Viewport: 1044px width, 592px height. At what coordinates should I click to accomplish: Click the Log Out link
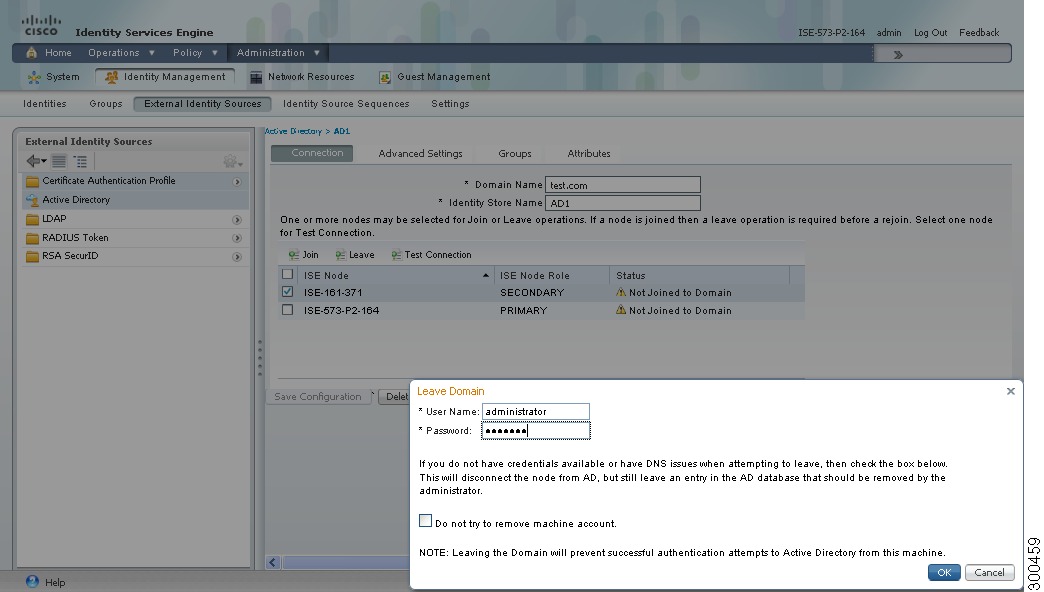930,33
